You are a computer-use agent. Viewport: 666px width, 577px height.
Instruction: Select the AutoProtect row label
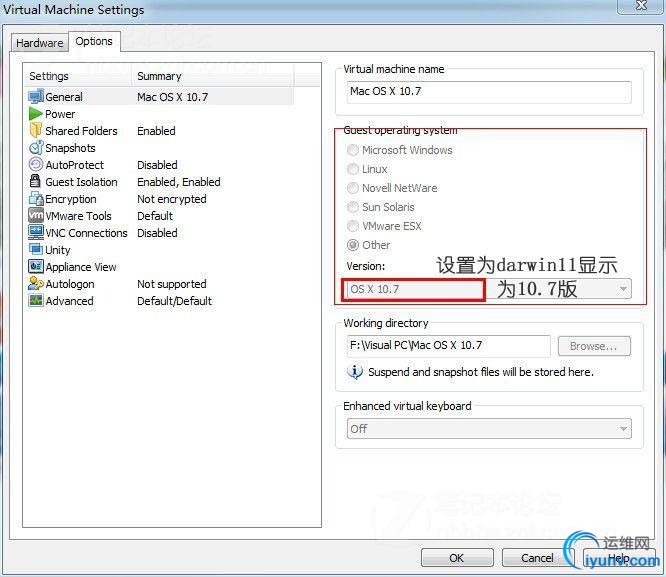(75, 165)
